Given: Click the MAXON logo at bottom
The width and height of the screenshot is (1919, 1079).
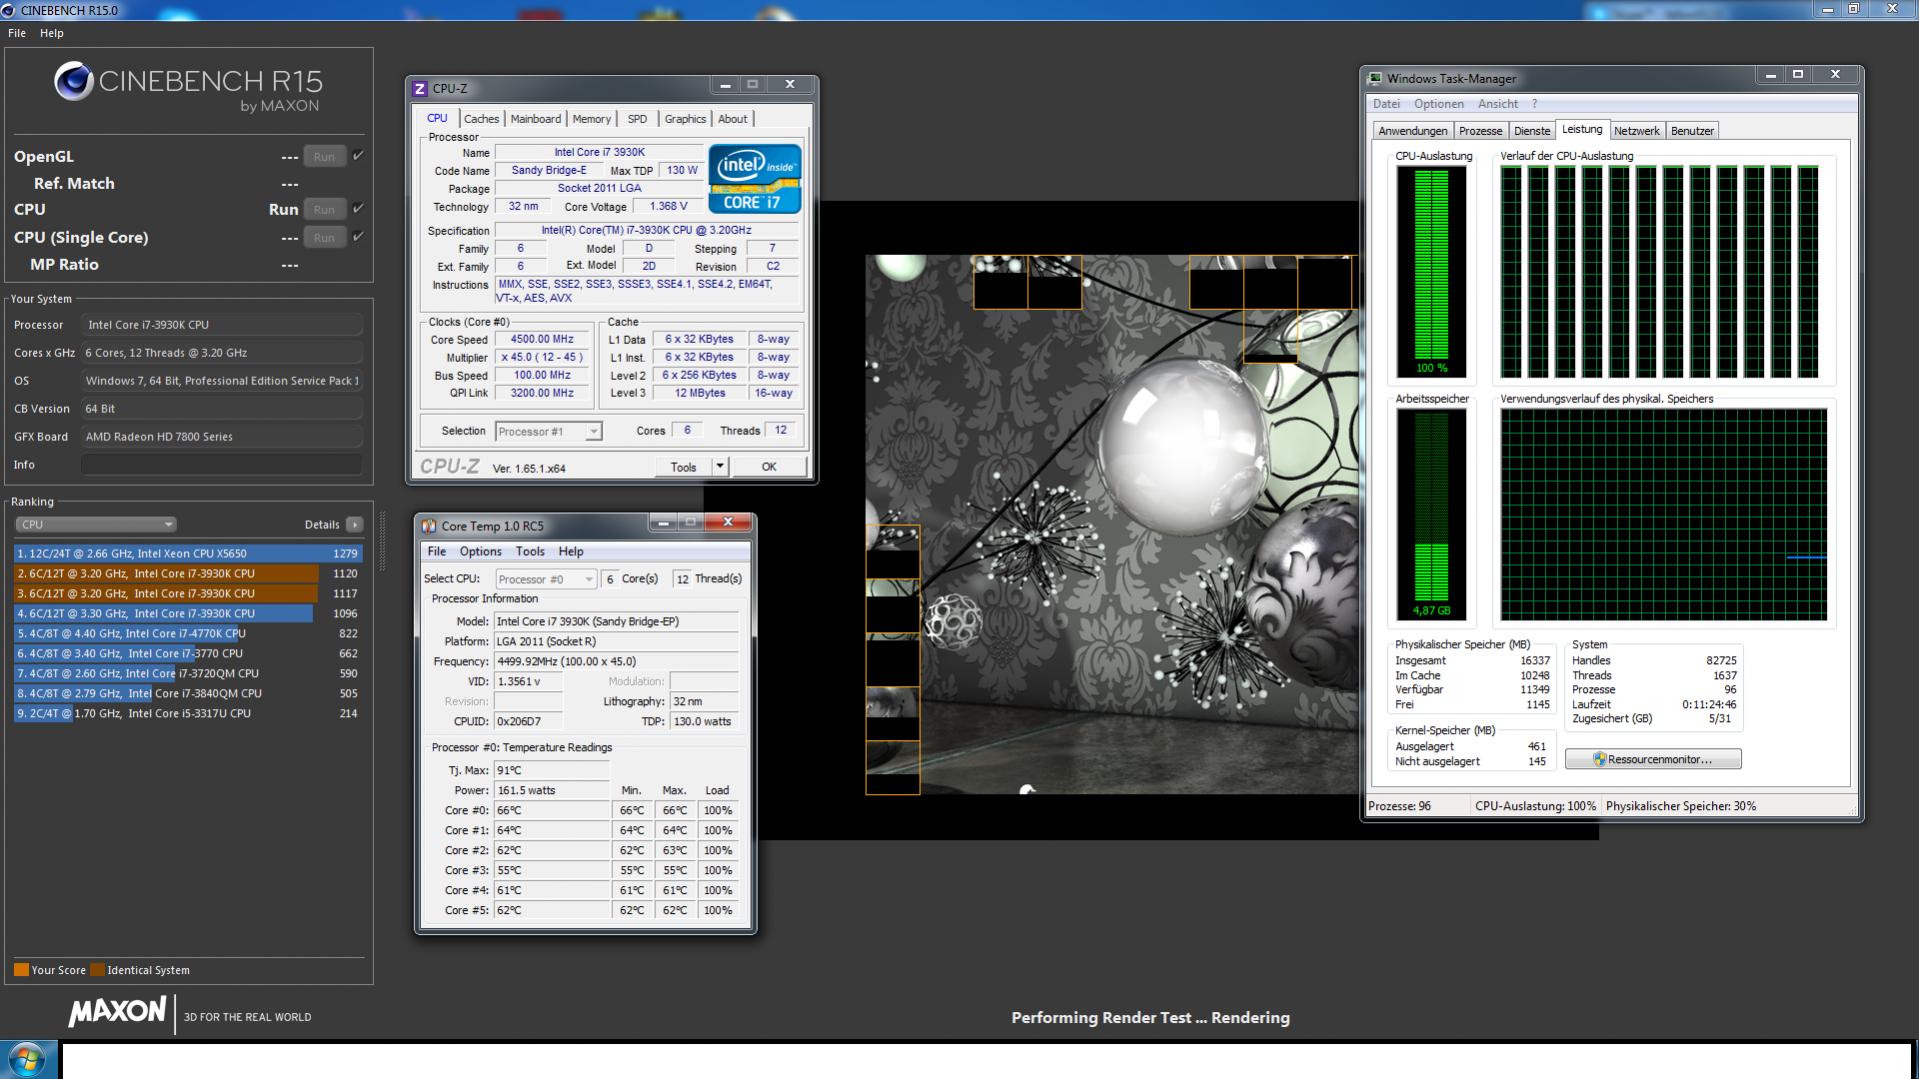Looking at the screenshot, I should [117, 1012].
